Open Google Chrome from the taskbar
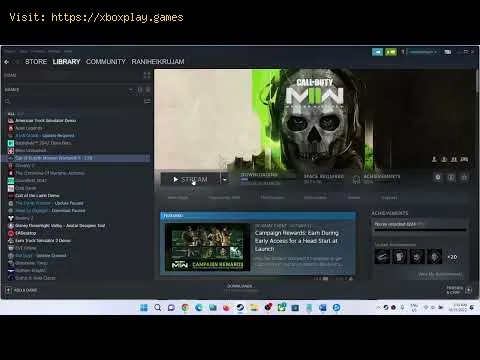The width and height of the screenshot is (480, 360). [185, 307]
